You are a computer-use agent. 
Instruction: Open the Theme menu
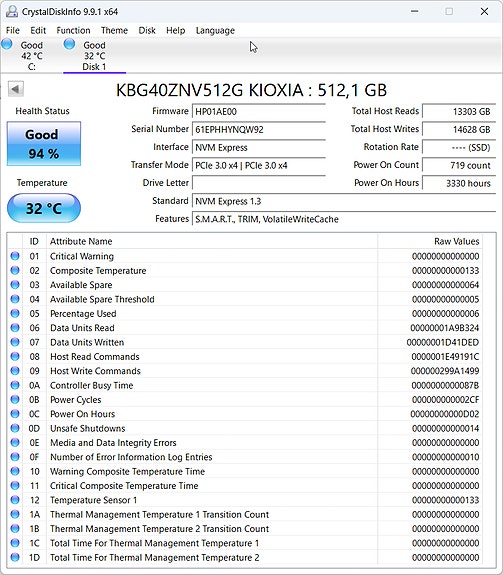[114, 30]
